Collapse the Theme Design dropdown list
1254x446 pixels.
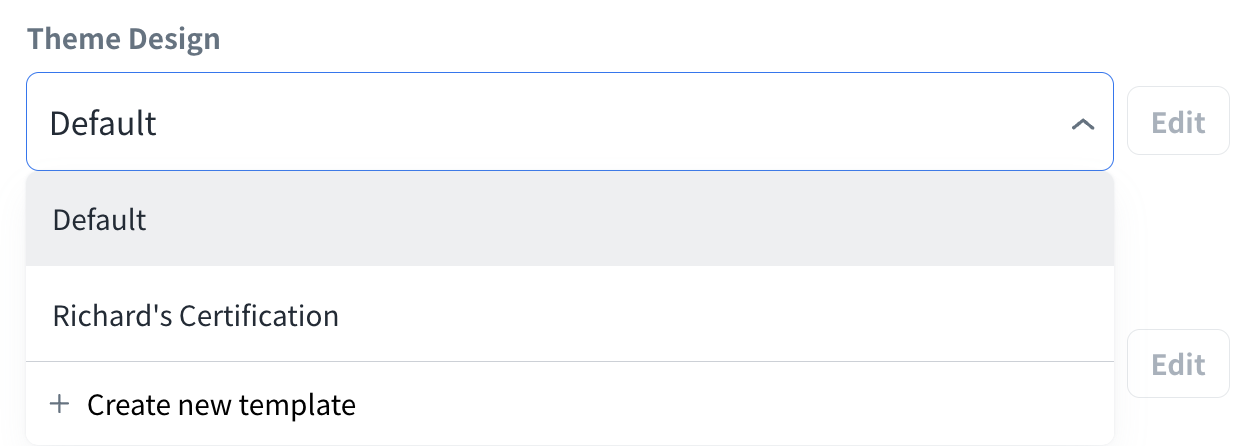pos(1082,125)
